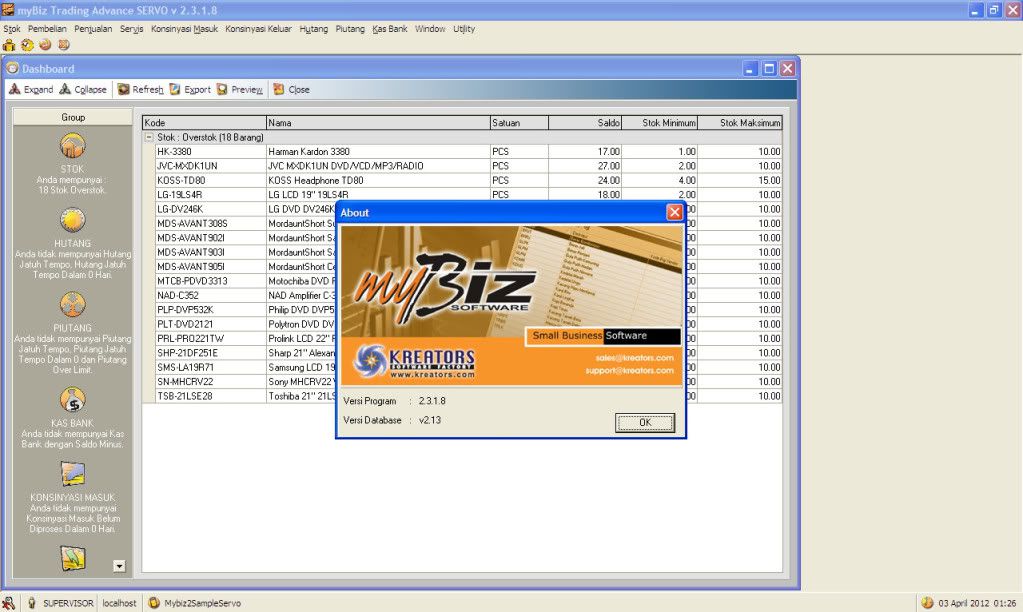The image size is (1023, 612).
Task: Select row PLP-DVP532K
Action: [x=245, y=309]
